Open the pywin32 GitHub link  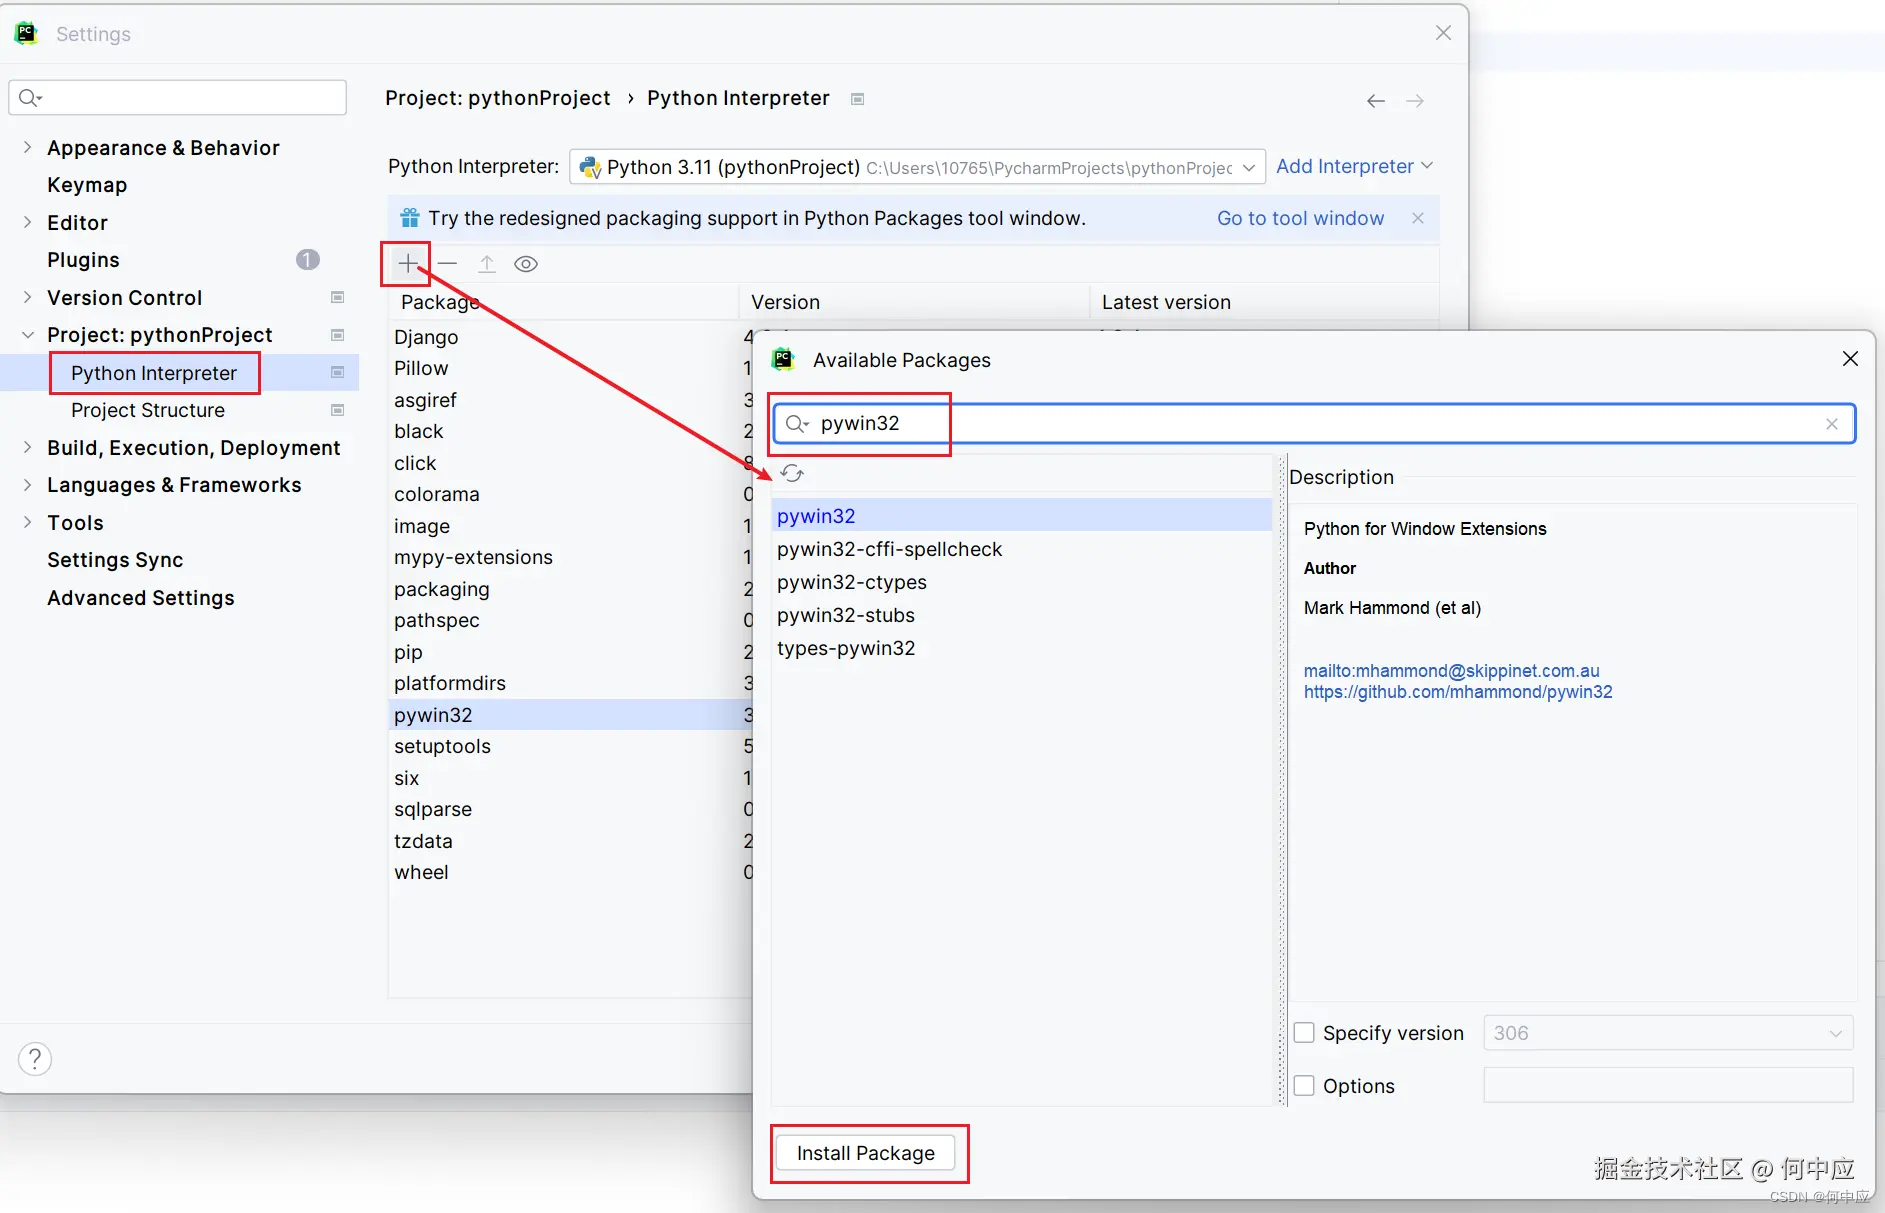pos(1458,692)
